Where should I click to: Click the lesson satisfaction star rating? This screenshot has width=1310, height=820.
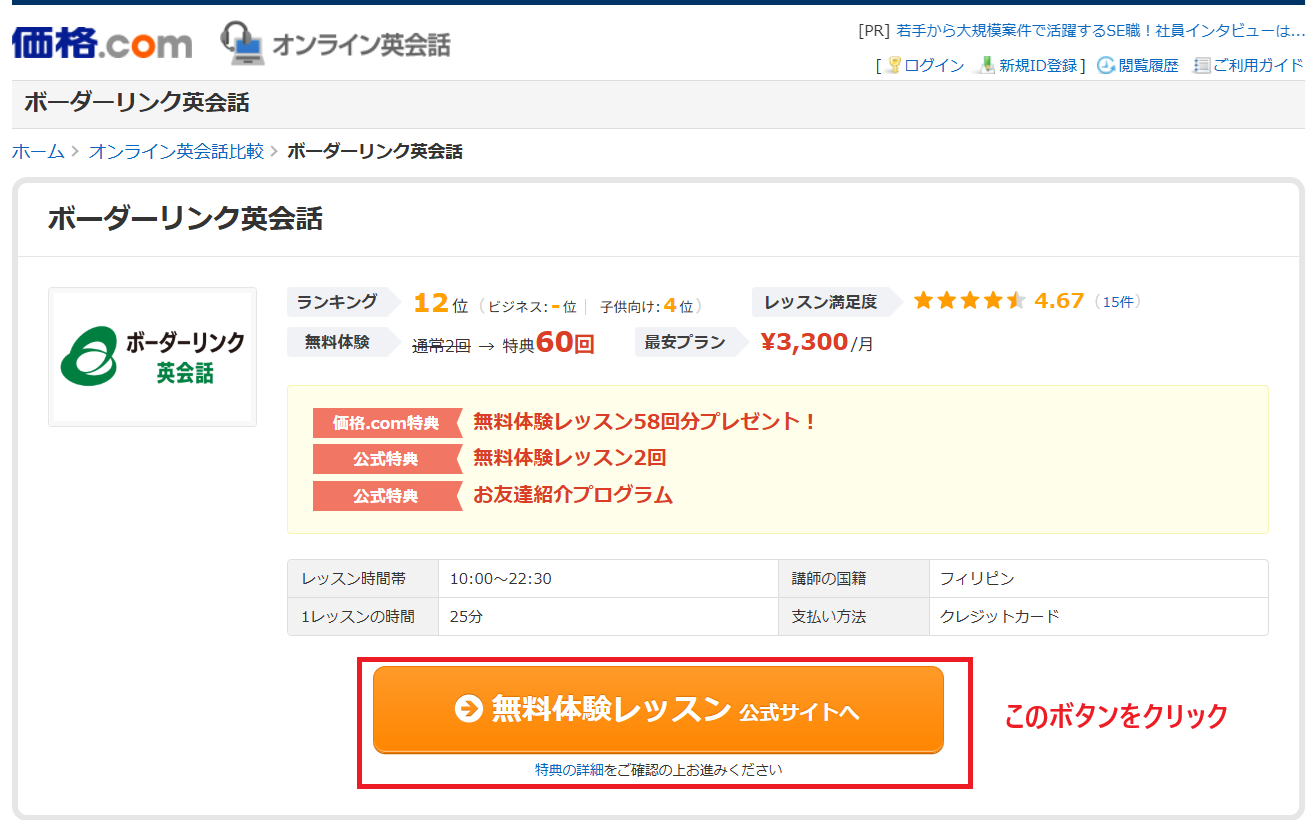tap(969, 301)
